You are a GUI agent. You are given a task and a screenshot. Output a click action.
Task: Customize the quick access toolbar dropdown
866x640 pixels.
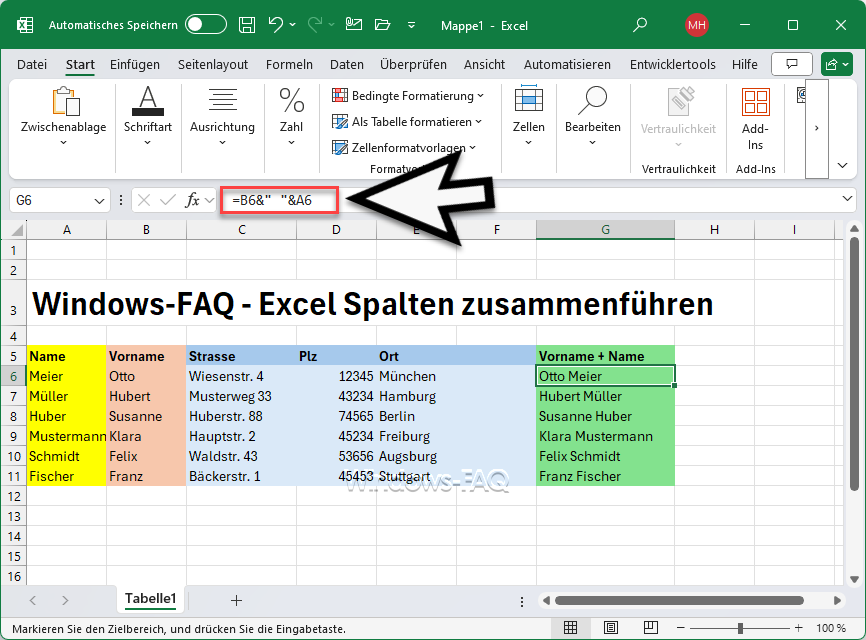(411, 25)
